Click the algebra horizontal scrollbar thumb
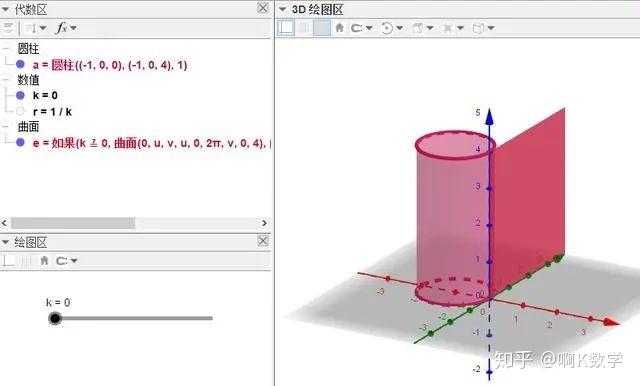Viewport: 640px width, 386px height. 73,223
